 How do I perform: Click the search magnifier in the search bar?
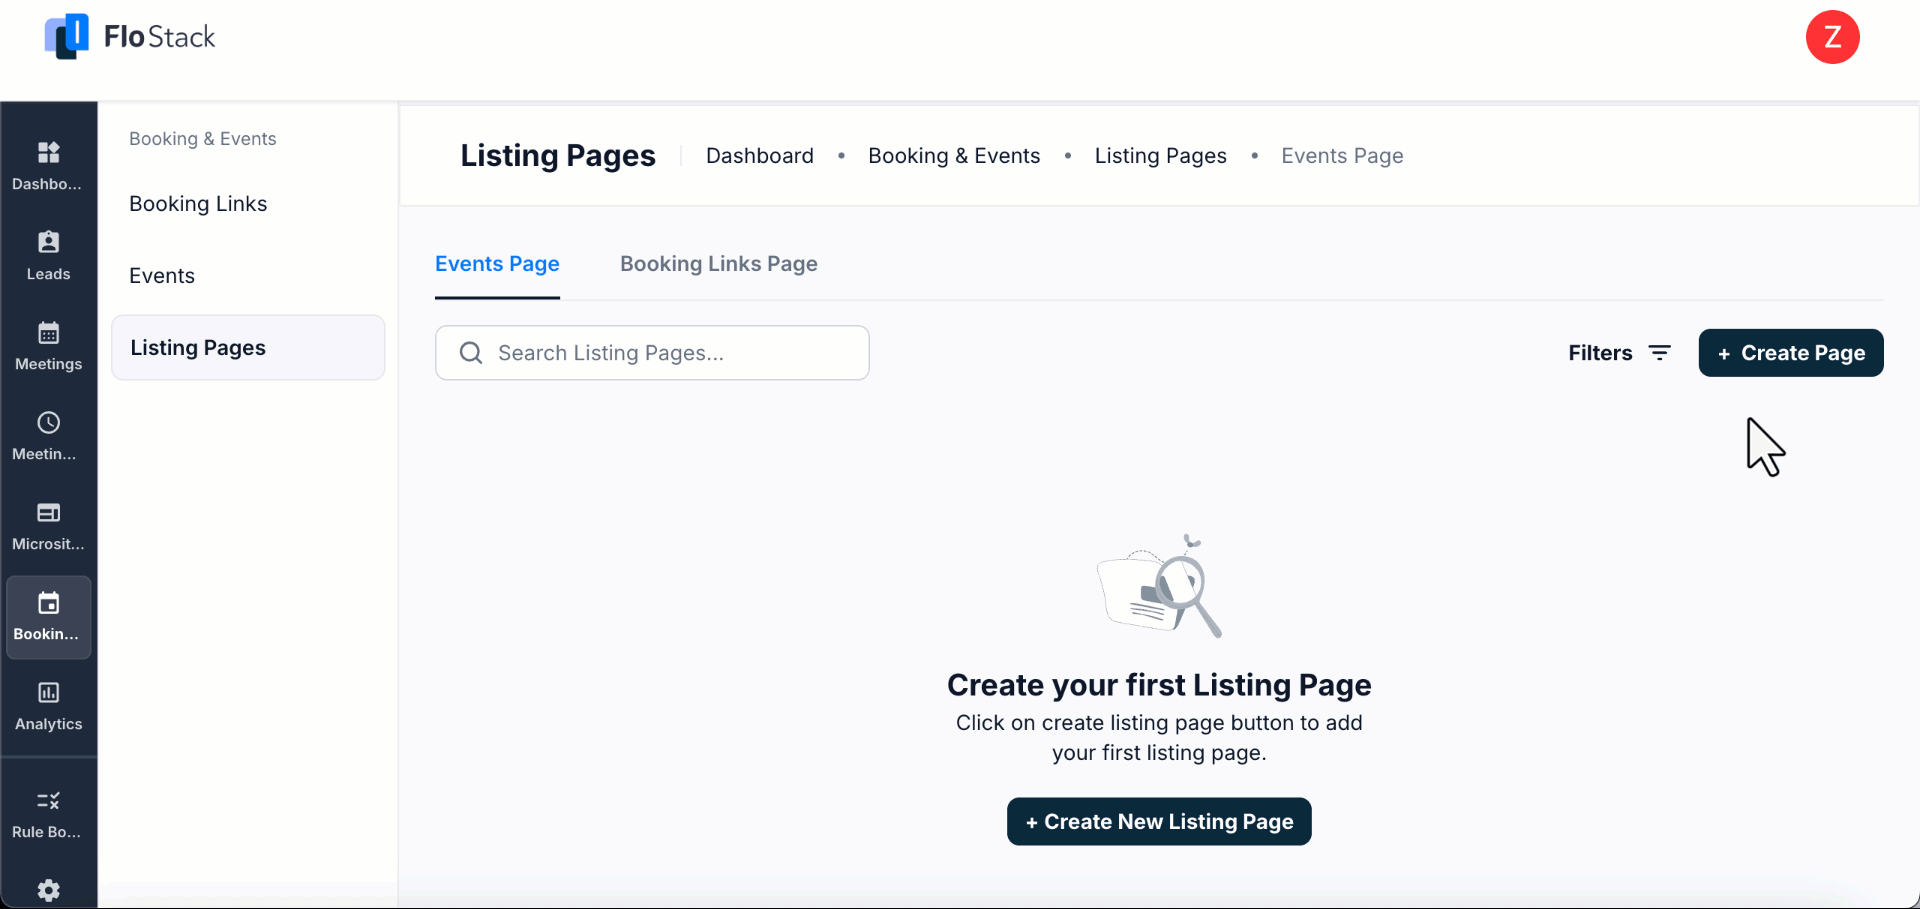click(x=470, y=352)
